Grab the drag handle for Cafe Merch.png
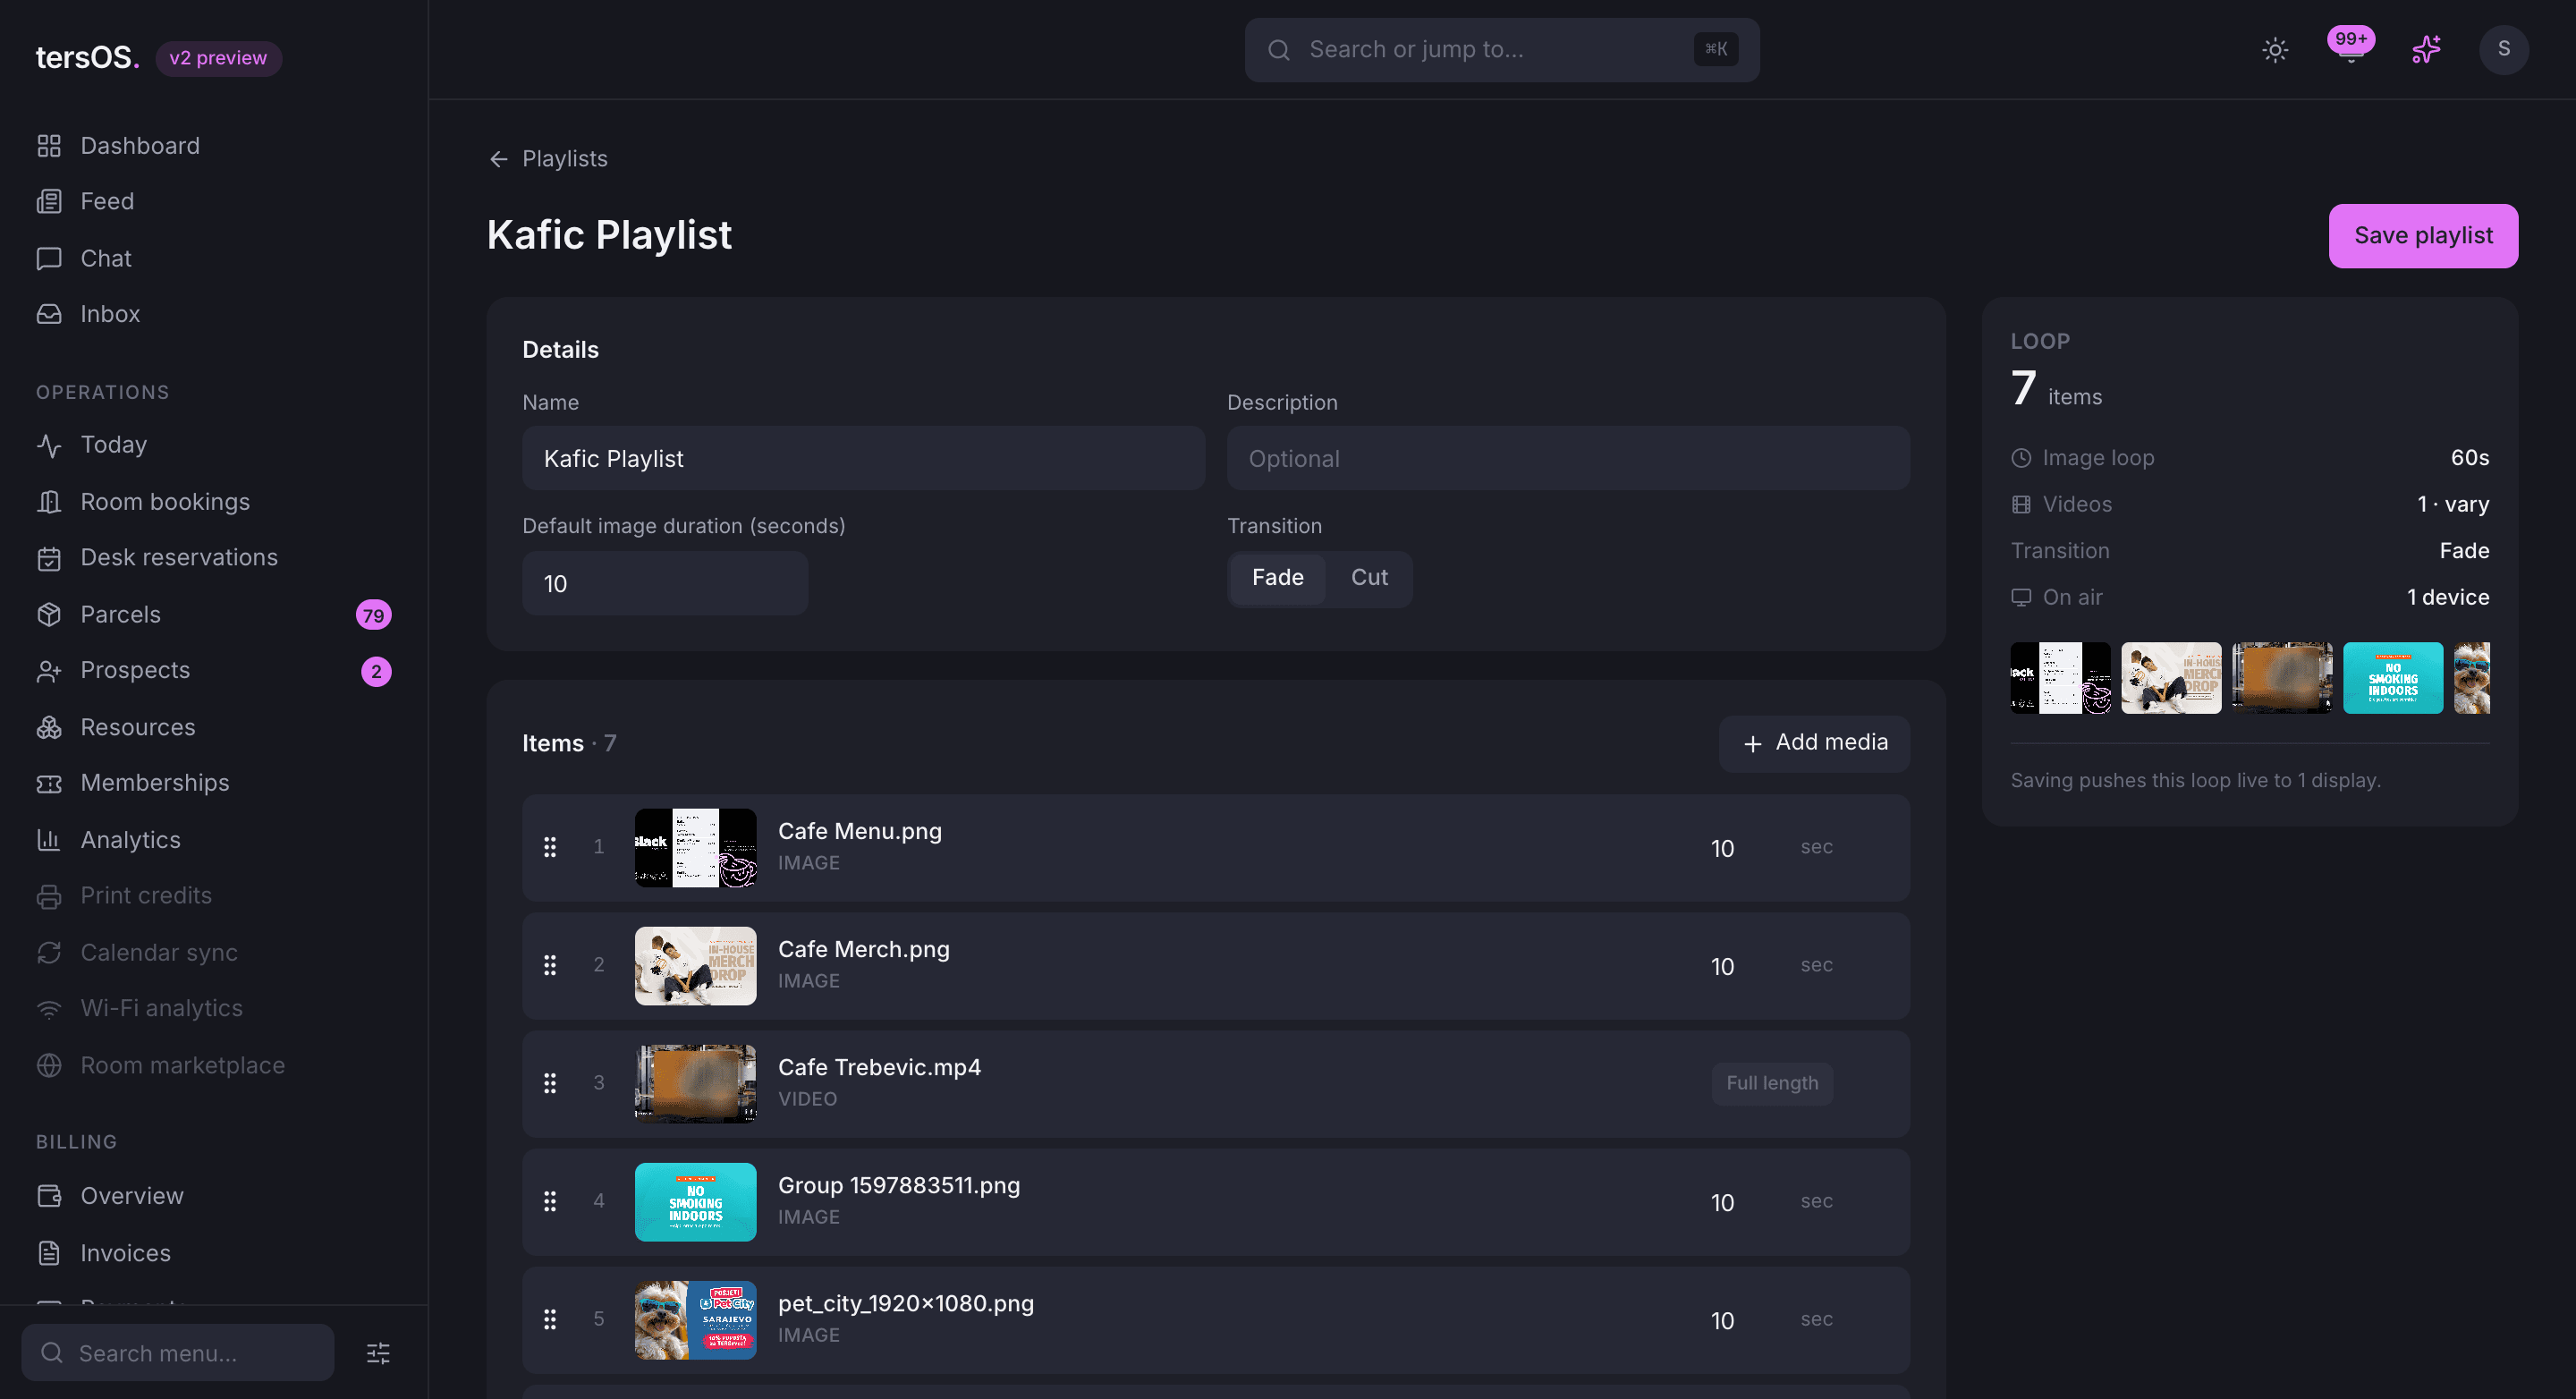The image size is (2576, 1399). pyautogui.click(x=550, y=965)
